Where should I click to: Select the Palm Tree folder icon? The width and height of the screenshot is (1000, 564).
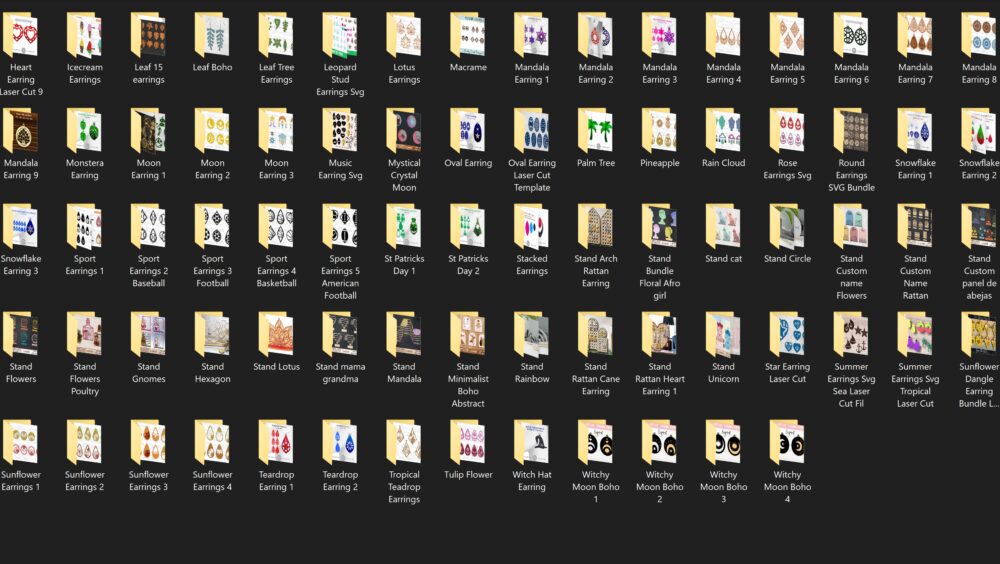[596, 131]
